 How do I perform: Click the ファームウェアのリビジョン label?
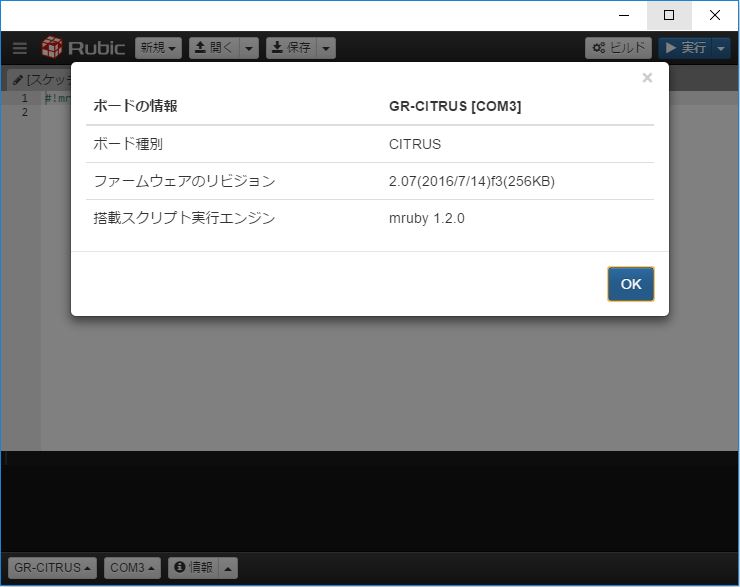(x=185, y=181)
